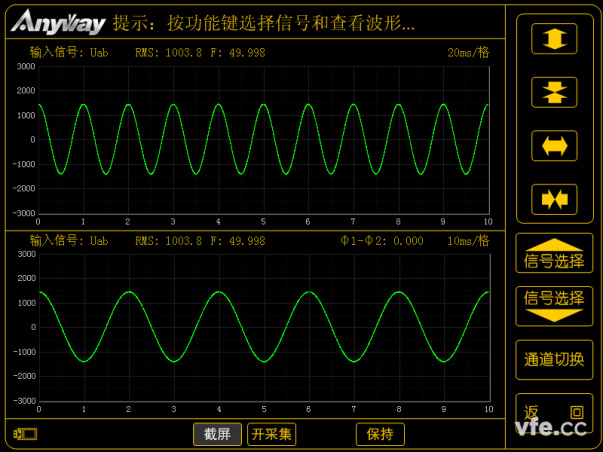Click the Φ1-Φ2: 0.000 phase readout
603x452 pixels.
(x=382, y=241)
